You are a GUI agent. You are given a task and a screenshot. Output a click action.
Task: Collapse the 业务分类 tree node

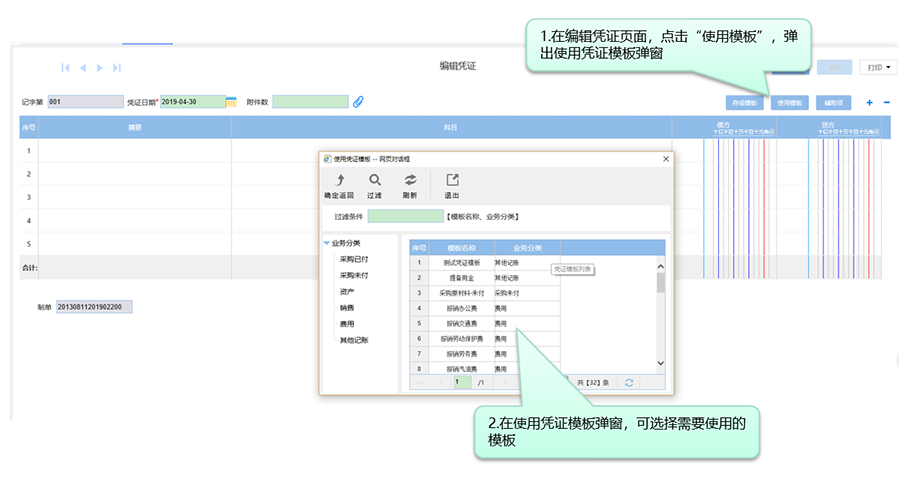tap(327, 243)
